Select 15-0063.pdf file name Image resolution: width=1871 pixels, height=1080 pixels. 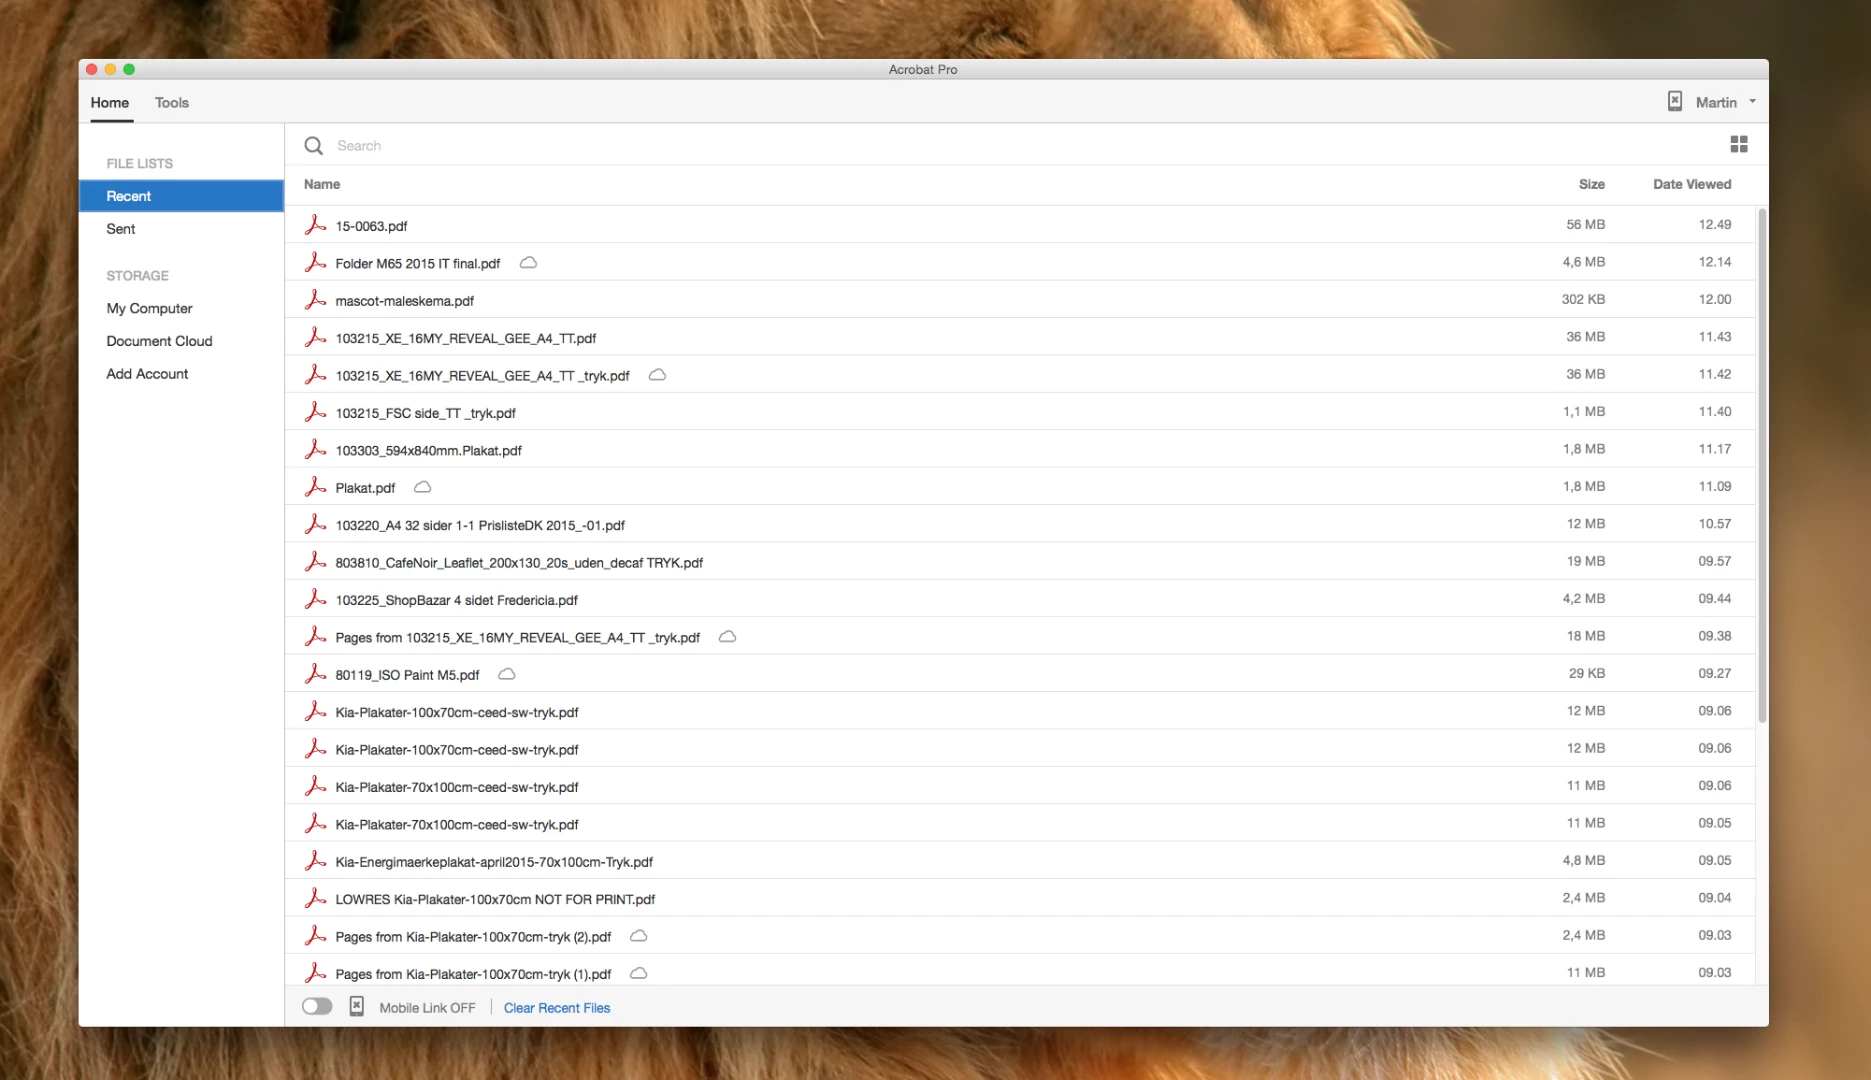coord(371,226)
